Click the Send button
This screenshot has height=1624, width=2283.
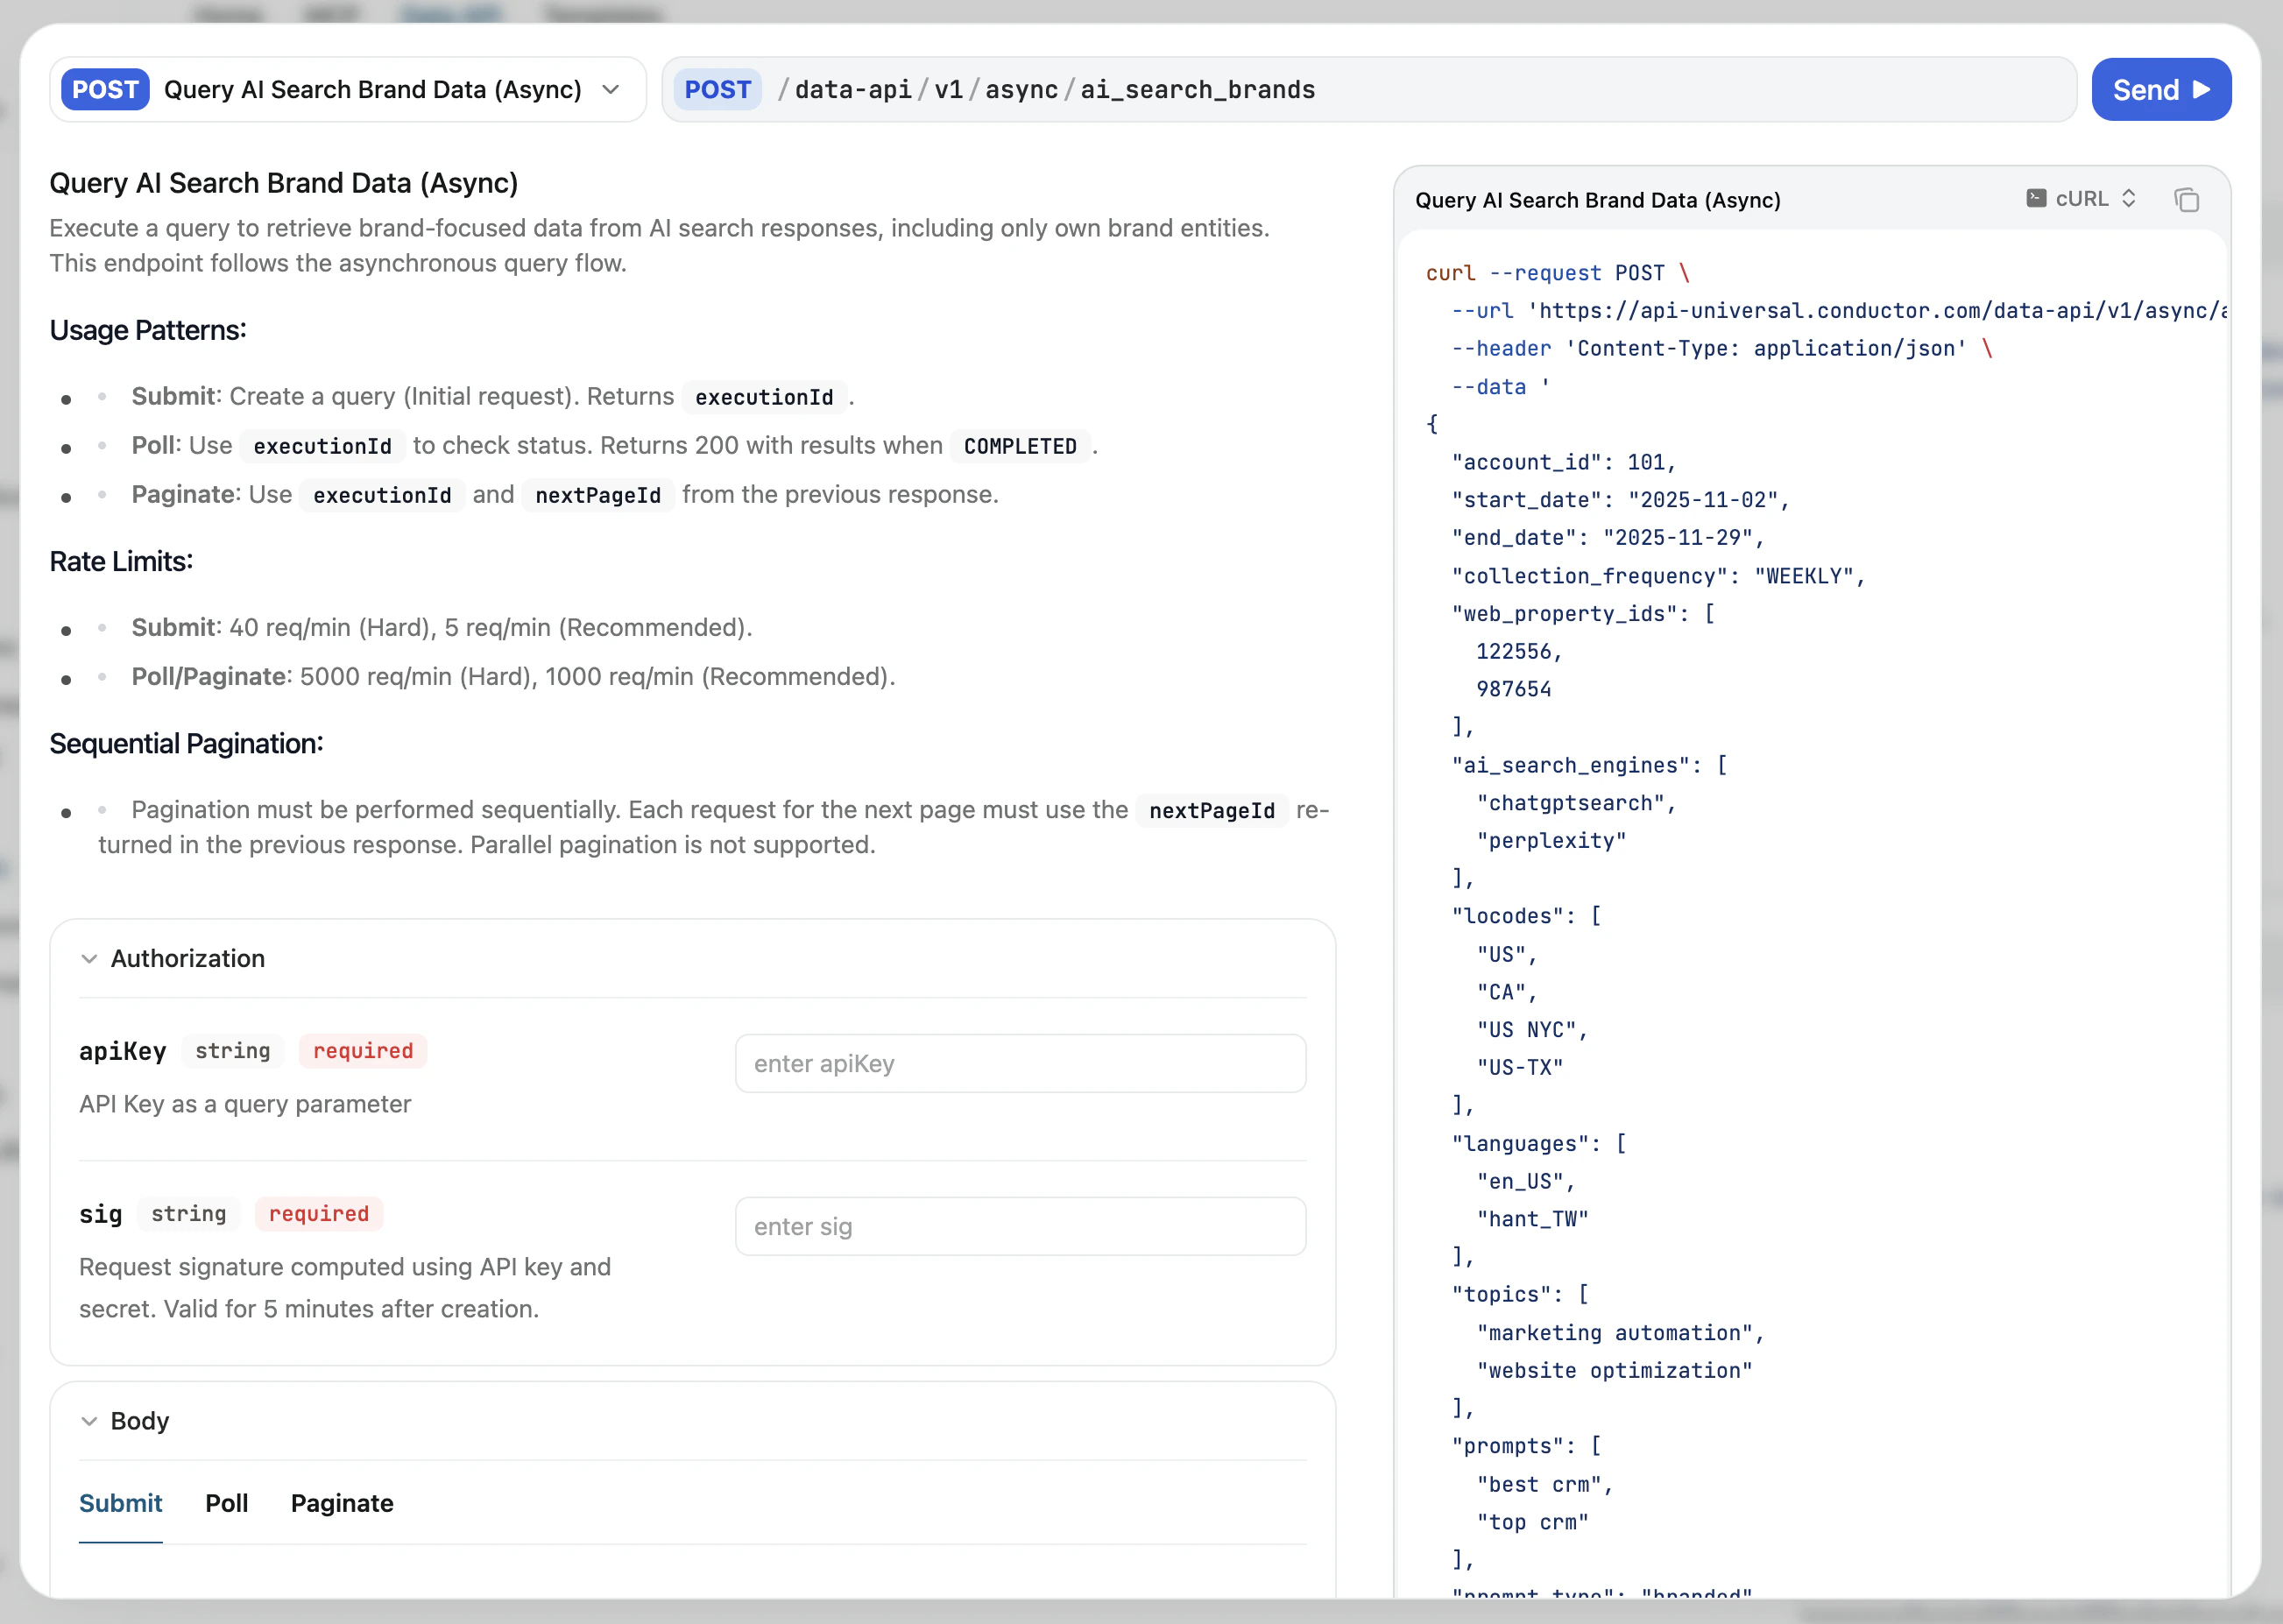pos(2160,90)
